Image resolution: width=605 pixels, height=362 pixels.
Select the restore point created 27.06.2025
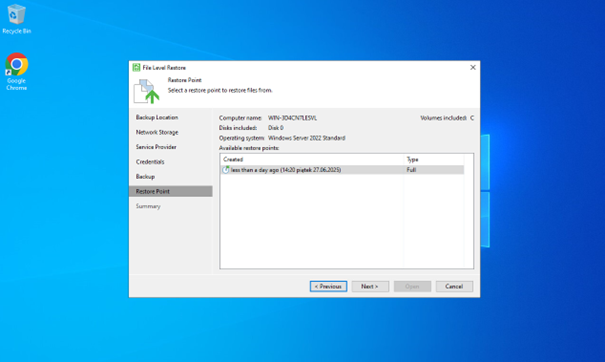[x=342, y=170]
